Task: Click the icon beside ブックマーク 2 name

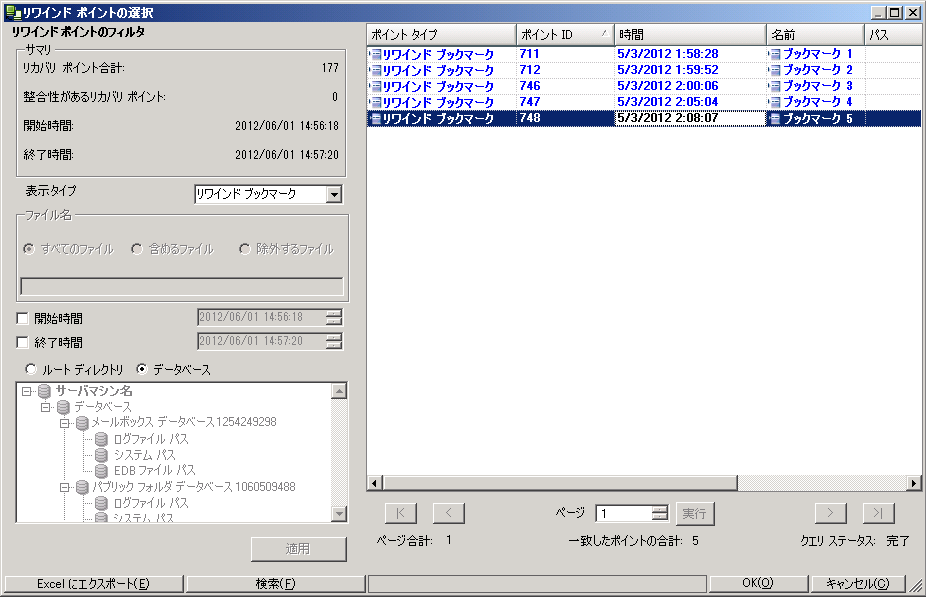Action: click(775, 70)
